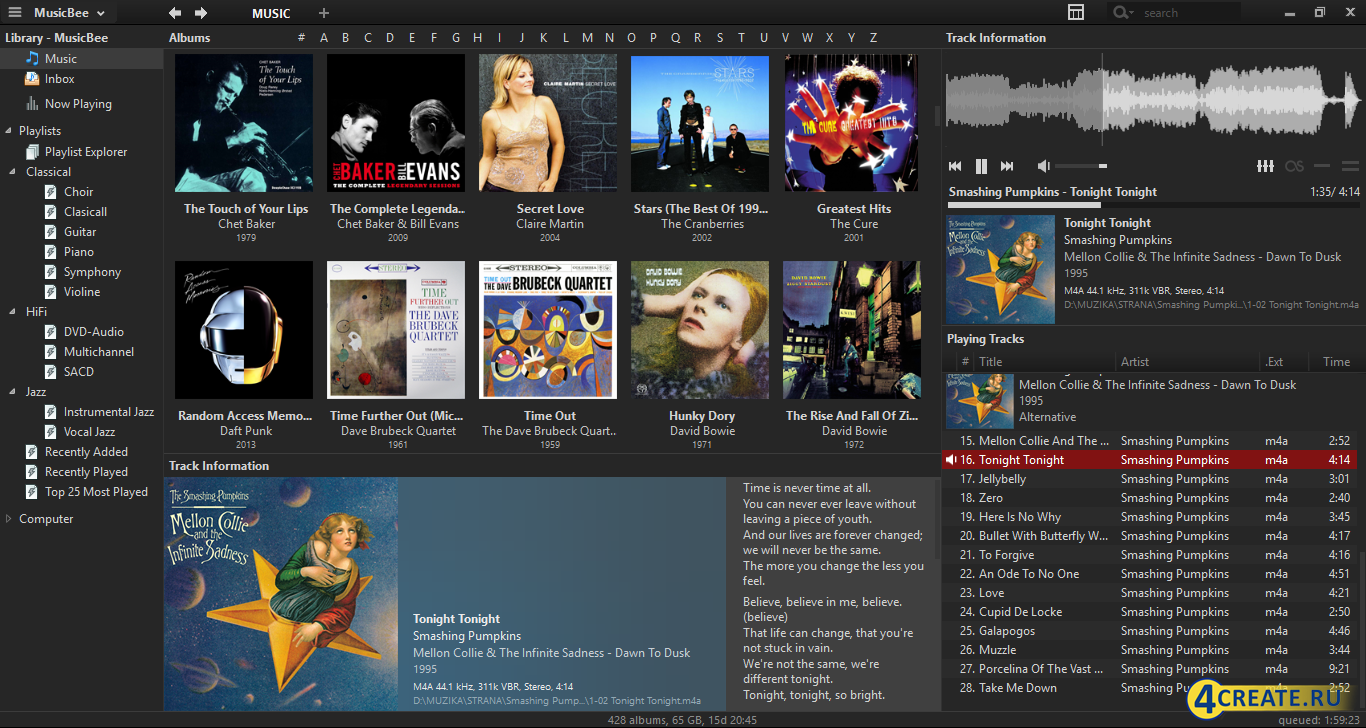The image size is (1366, 728).
Task: Sort playing tracks by .Ext column
Action: tap(1274, 362)
